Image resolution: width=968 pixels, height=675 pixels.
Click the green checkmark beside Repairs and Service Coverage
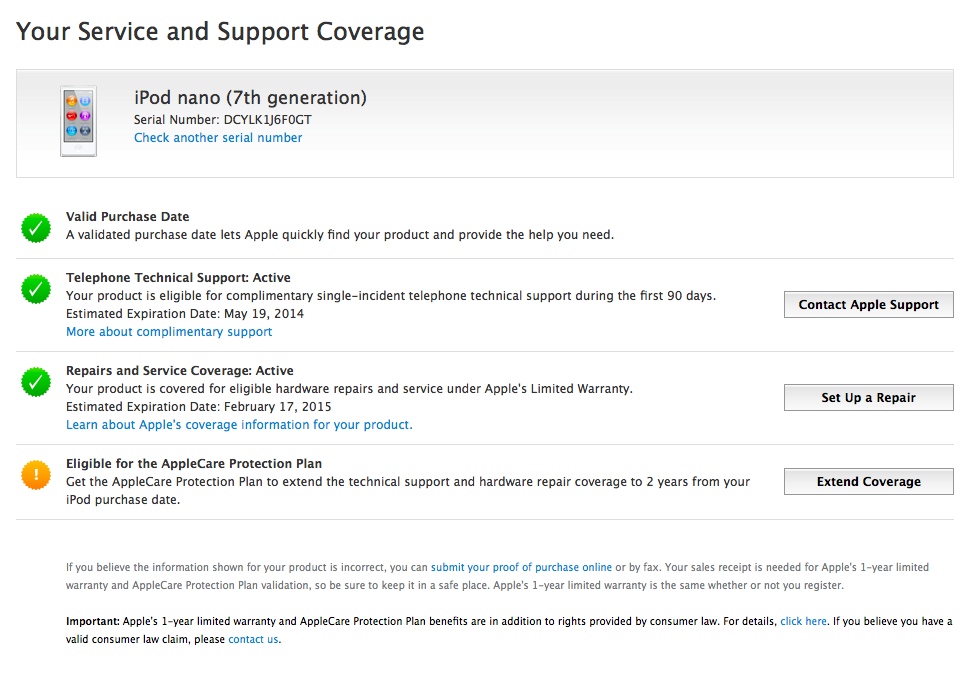pos(36,382)
